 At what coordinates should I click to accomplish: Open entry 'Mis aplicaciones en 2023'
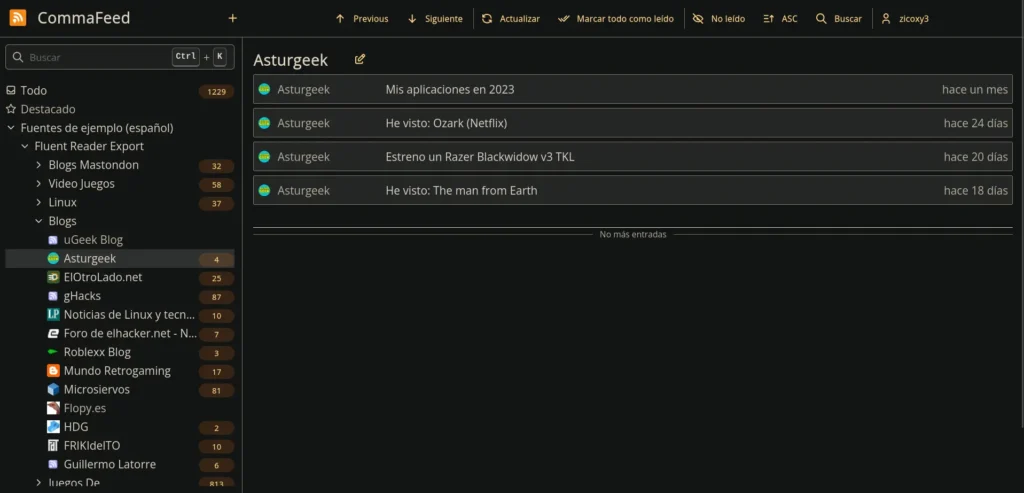[x=450, y=90]
